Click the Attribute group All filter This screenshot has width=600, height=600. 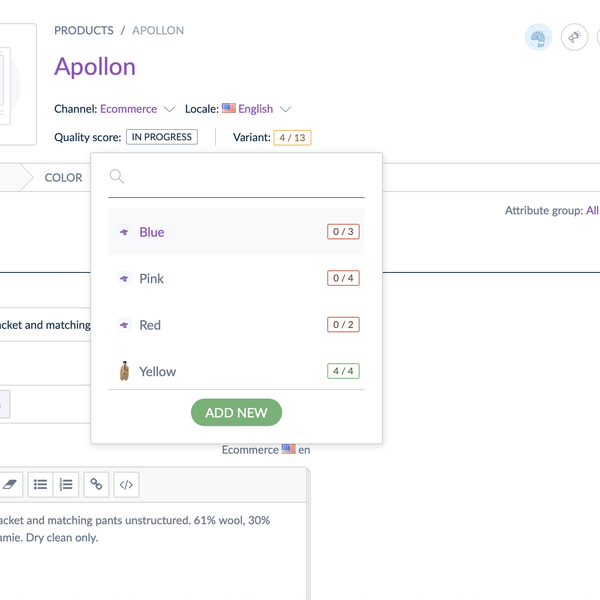(592, 211)
